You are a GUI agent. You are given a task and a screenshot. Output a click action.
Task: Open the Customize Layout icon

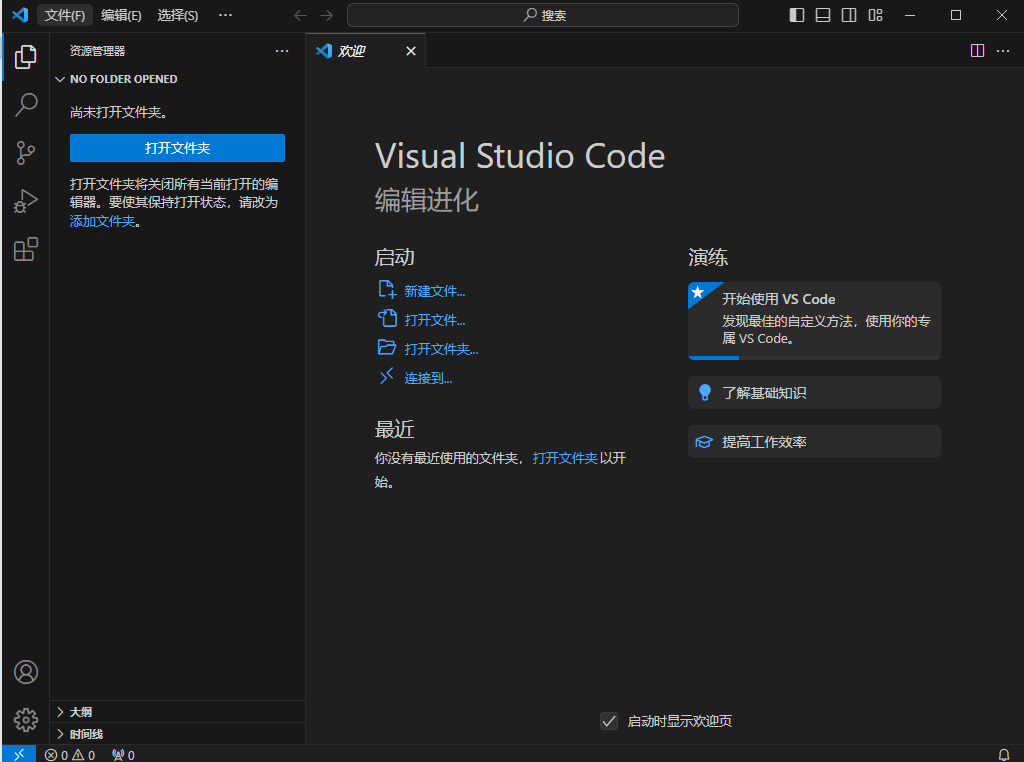click(x=875, y=15)
